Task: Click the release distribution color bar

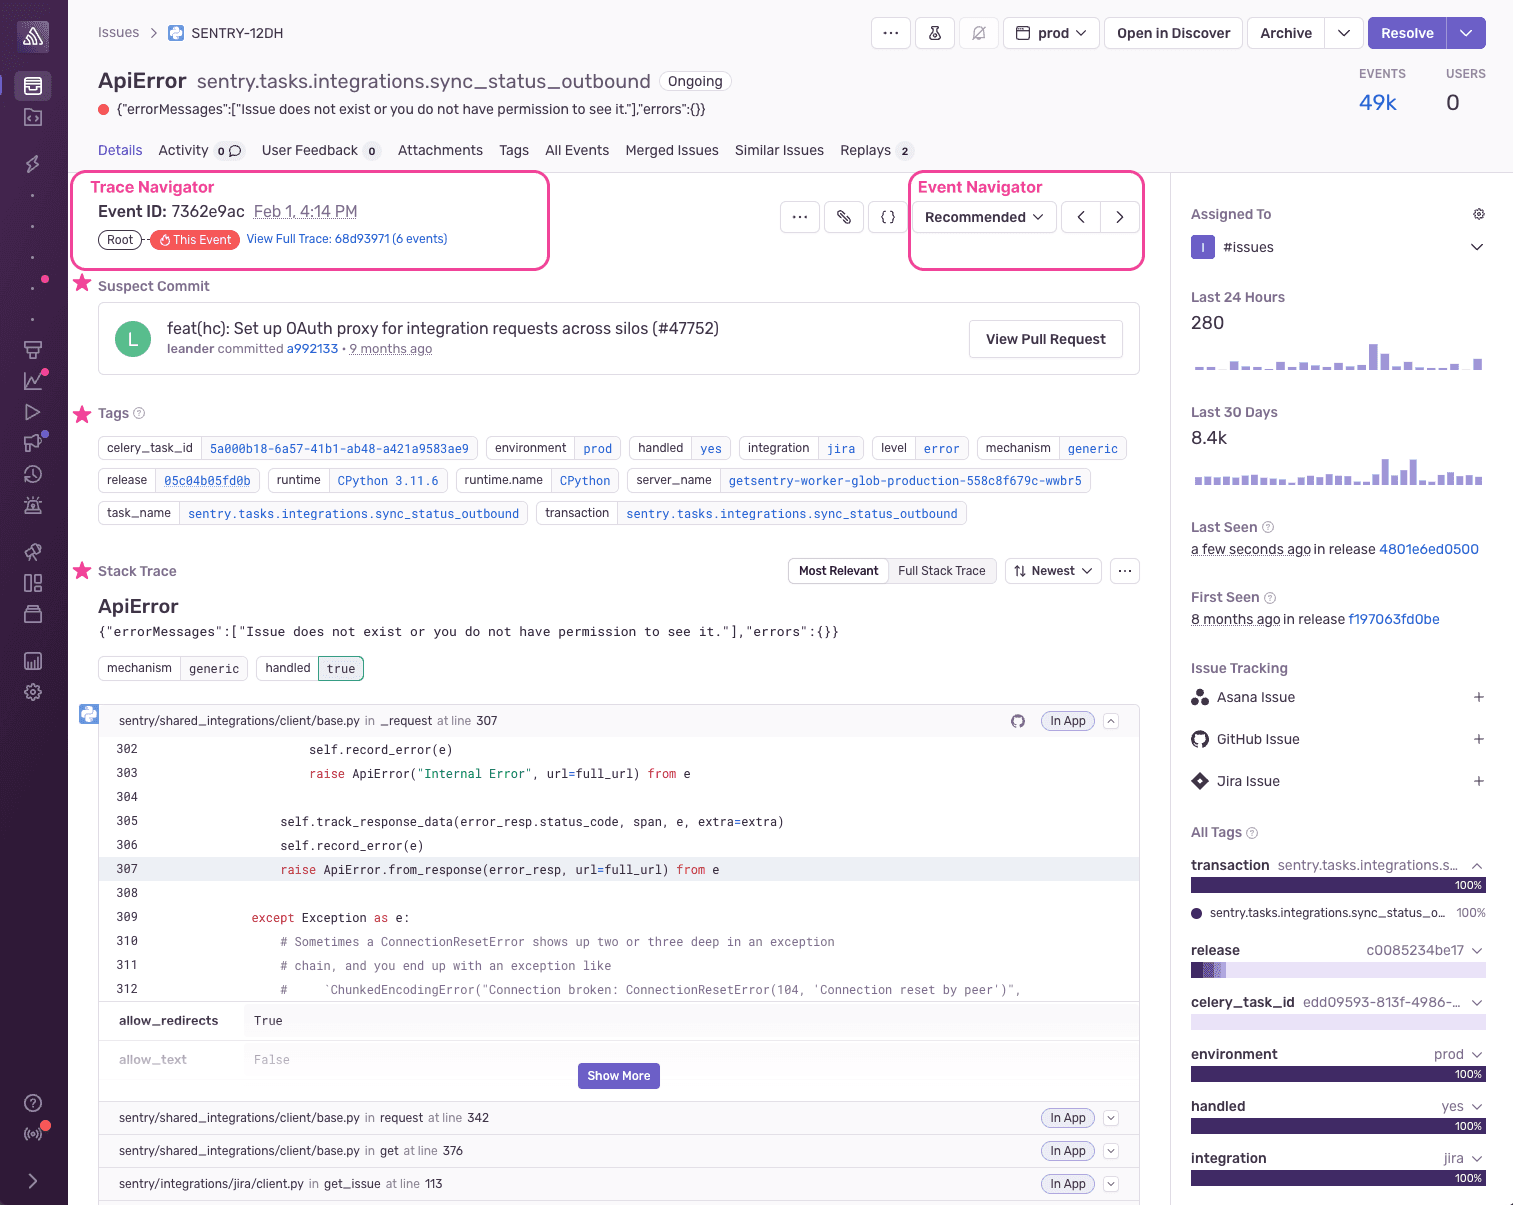Action: tap(1337, 970)
